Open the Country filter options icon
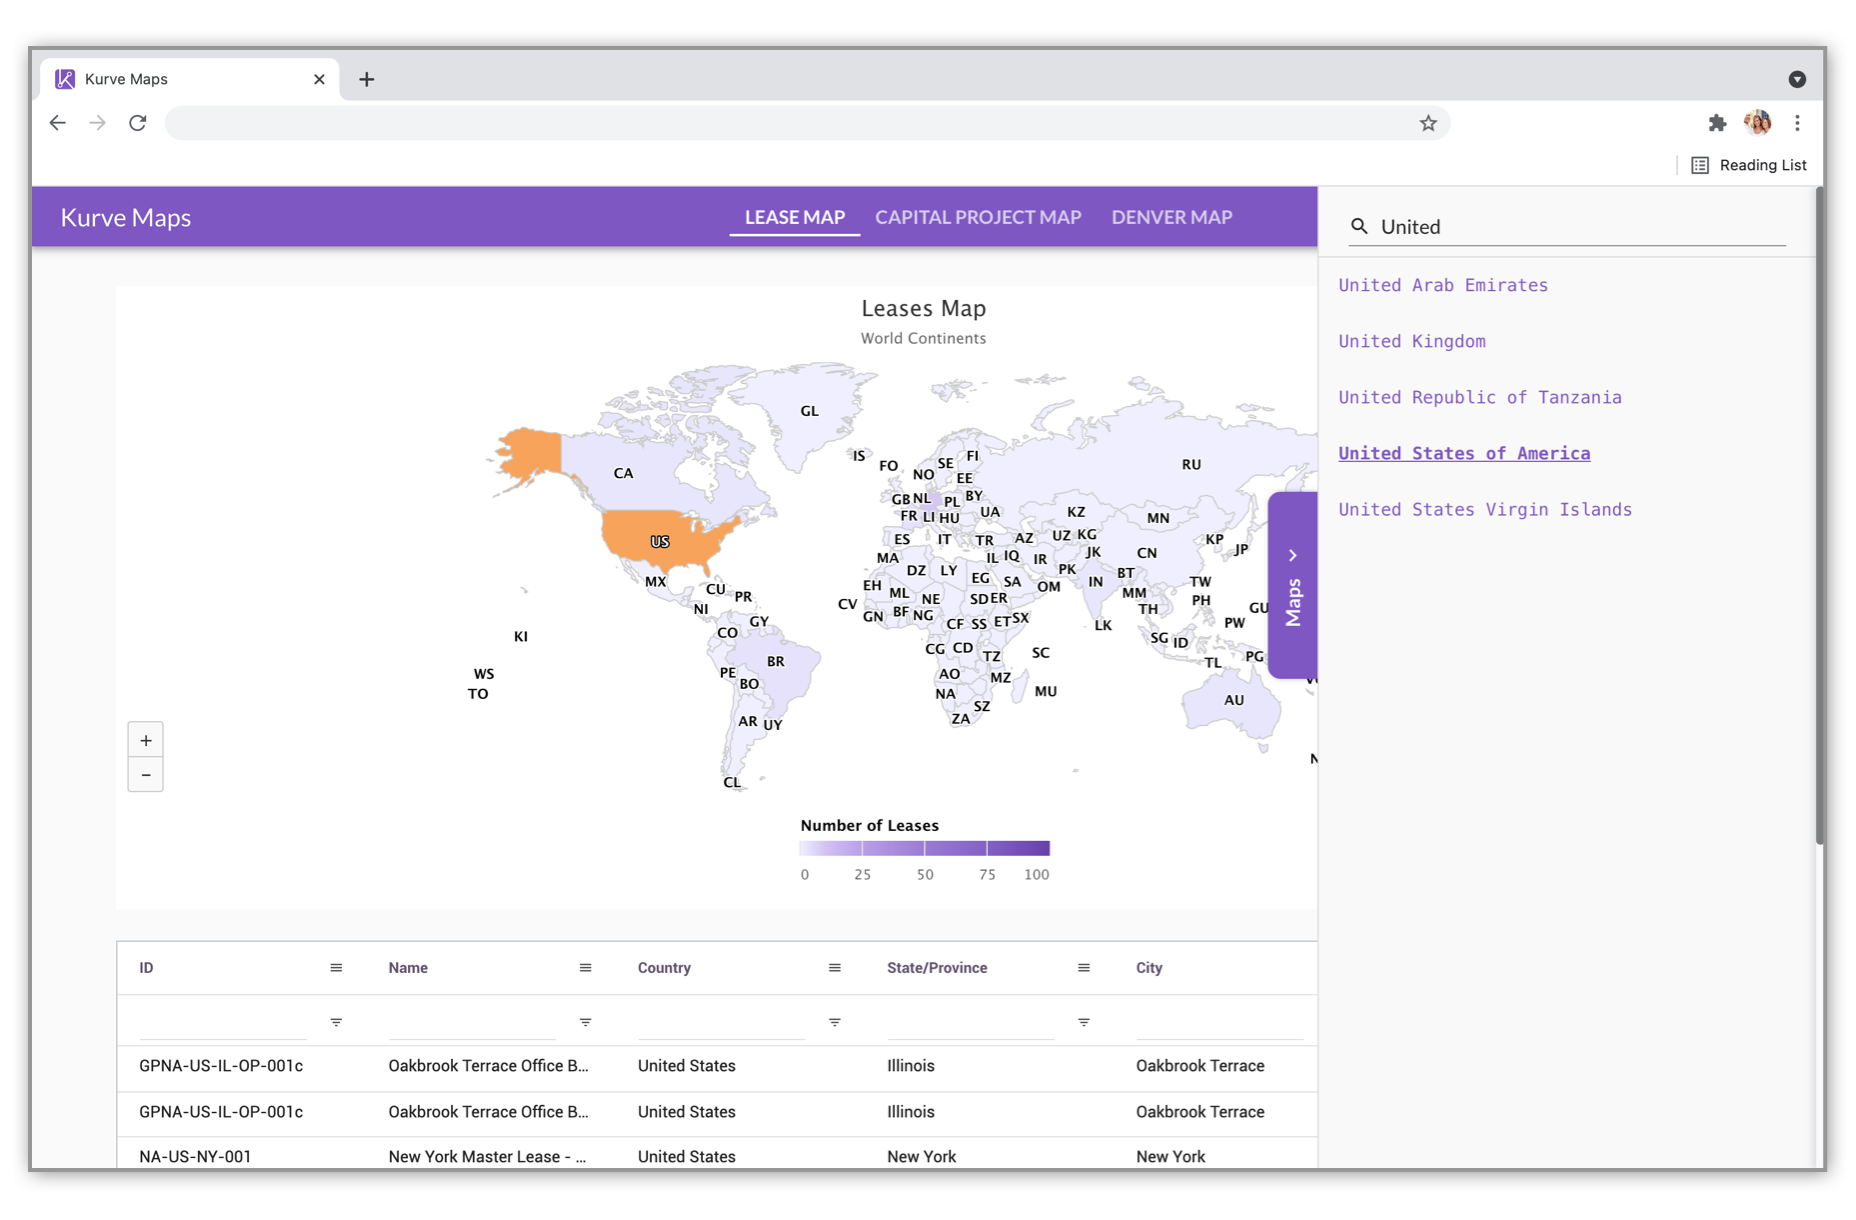This screenshot has height=1220, width=1856. coord(834,1022)
